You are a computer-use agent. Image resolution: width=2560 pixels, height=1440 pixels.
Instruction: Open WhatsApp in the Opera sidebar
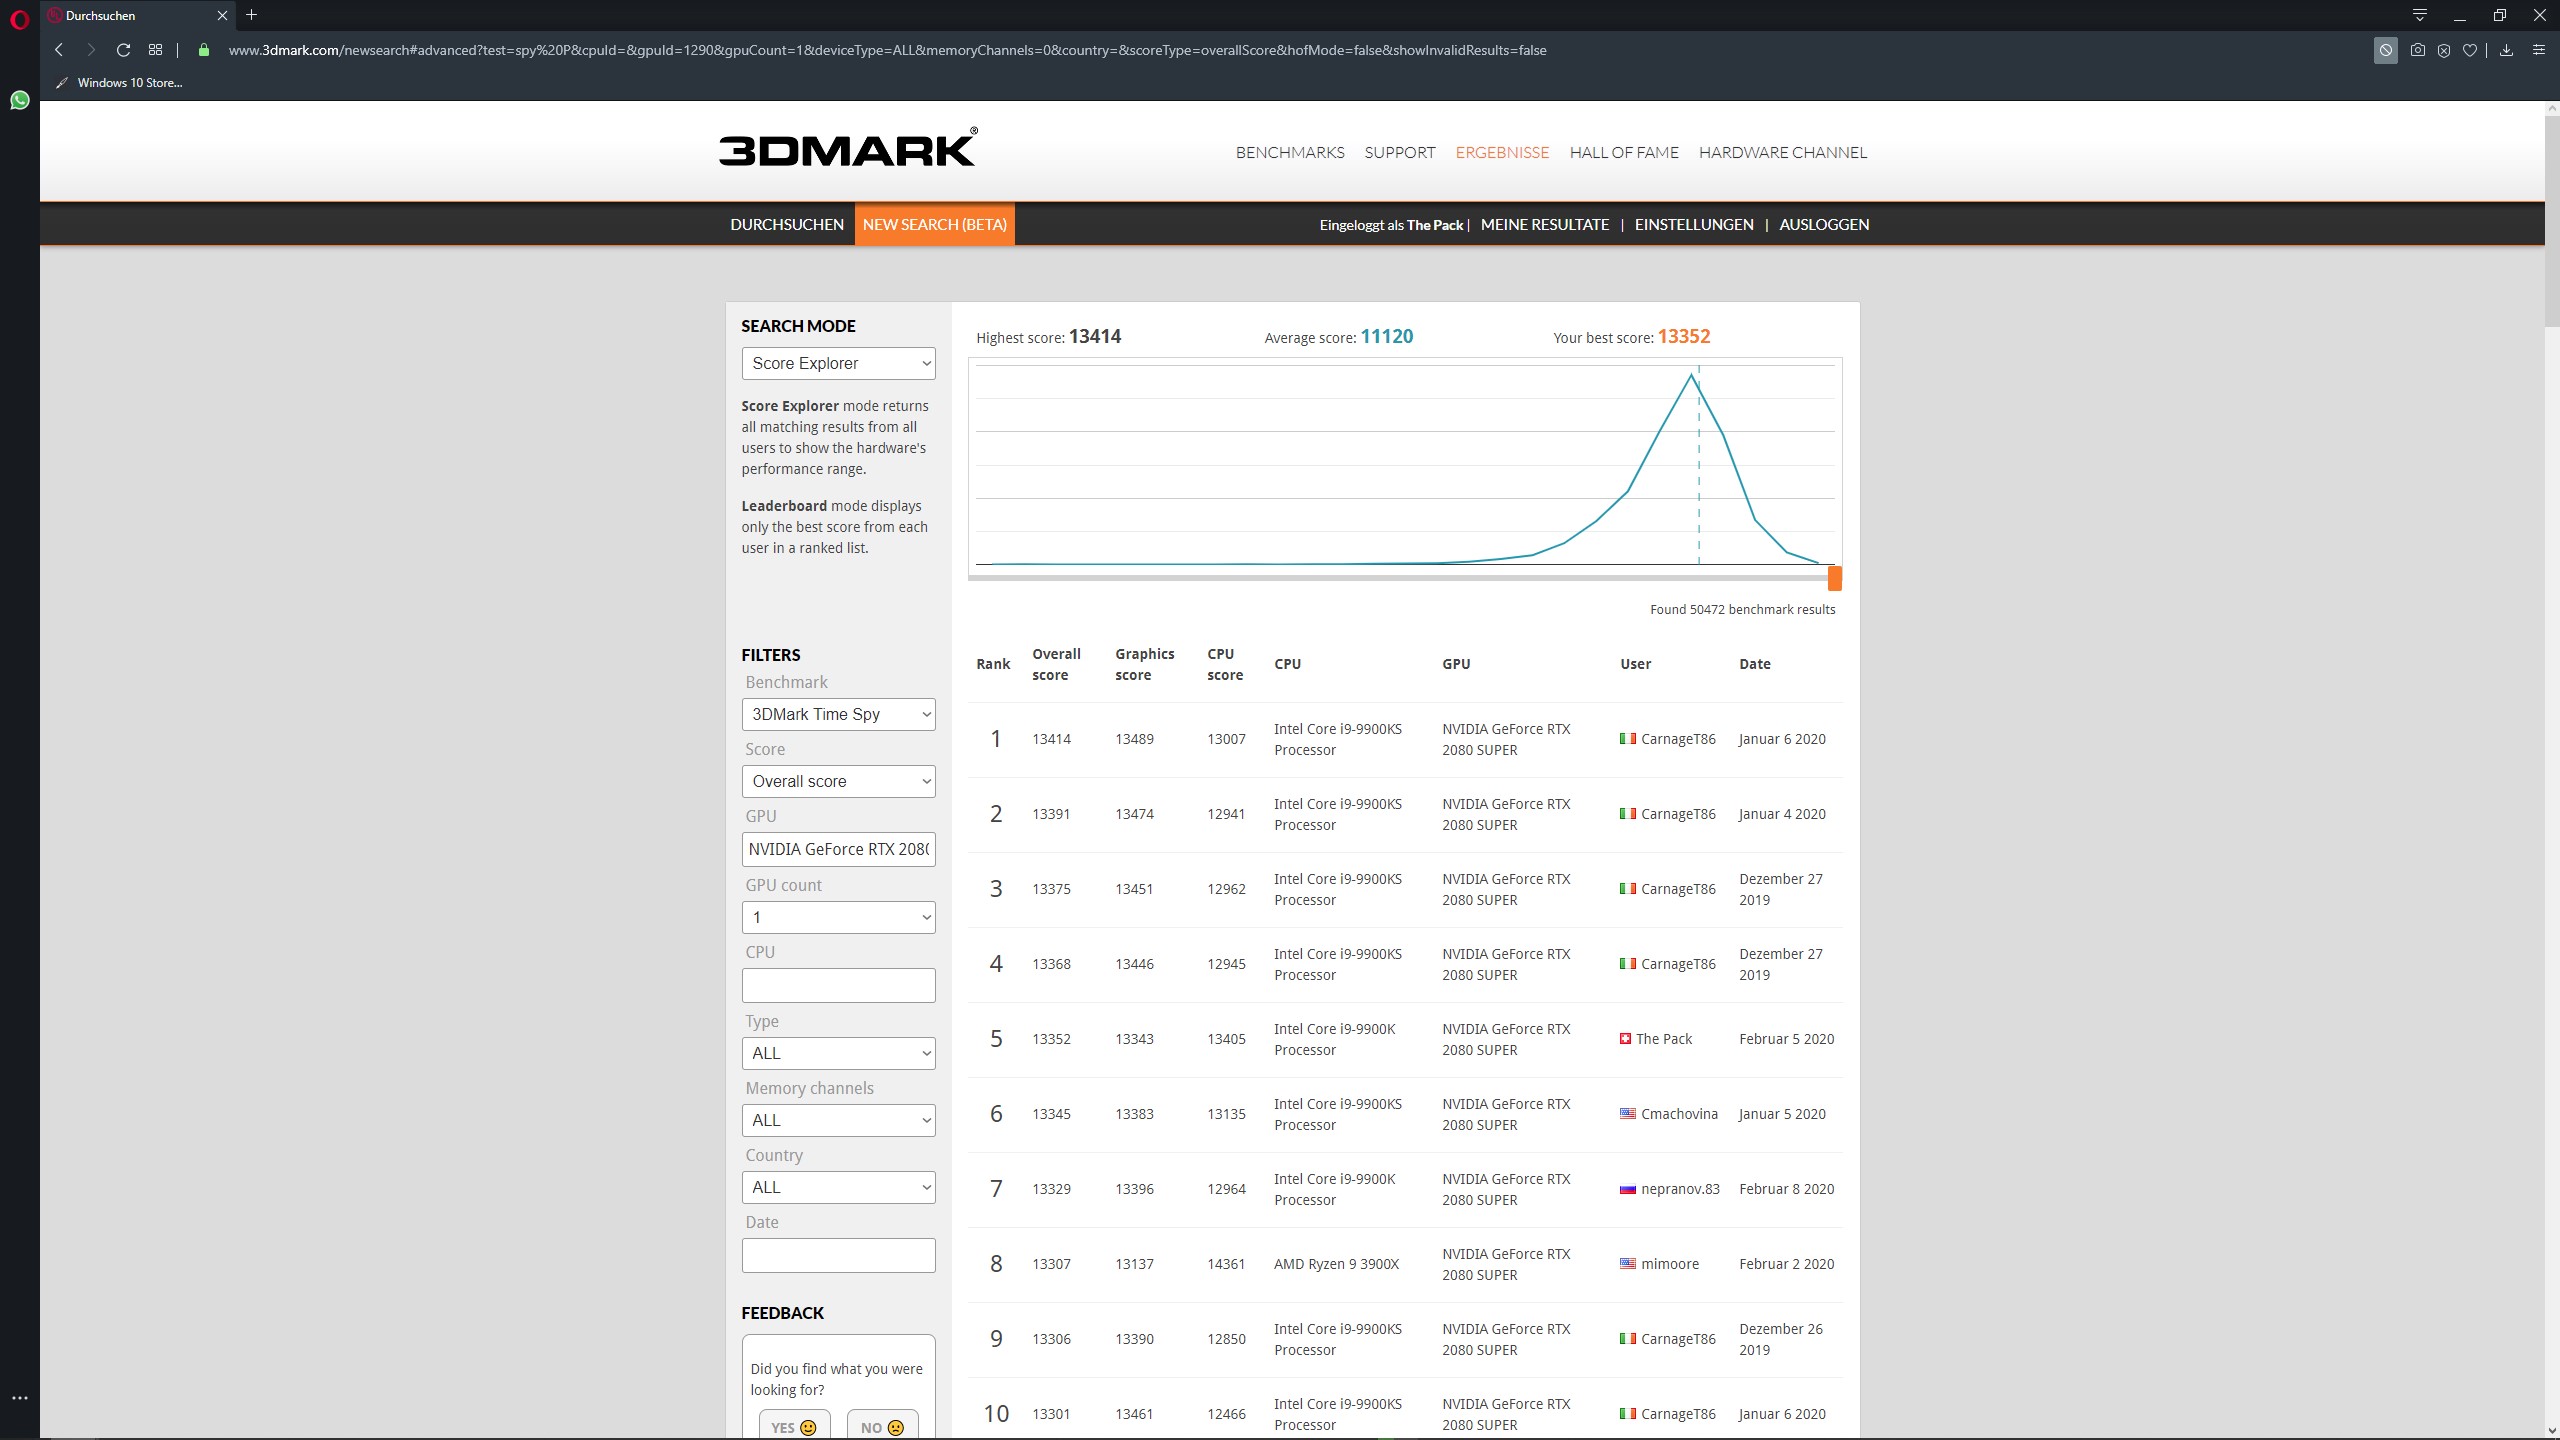(19, 100)
